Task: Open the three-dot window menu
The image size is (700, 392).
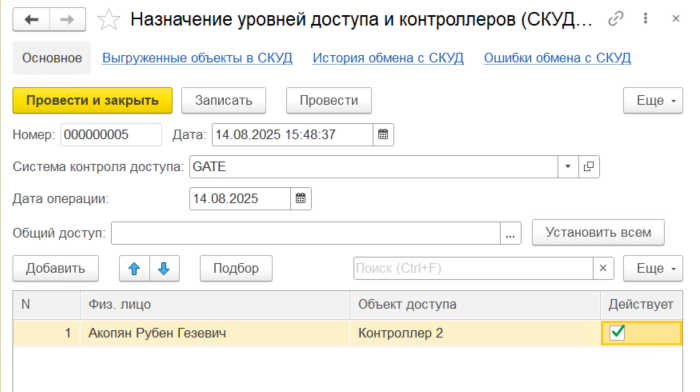Action: [646, 18]
